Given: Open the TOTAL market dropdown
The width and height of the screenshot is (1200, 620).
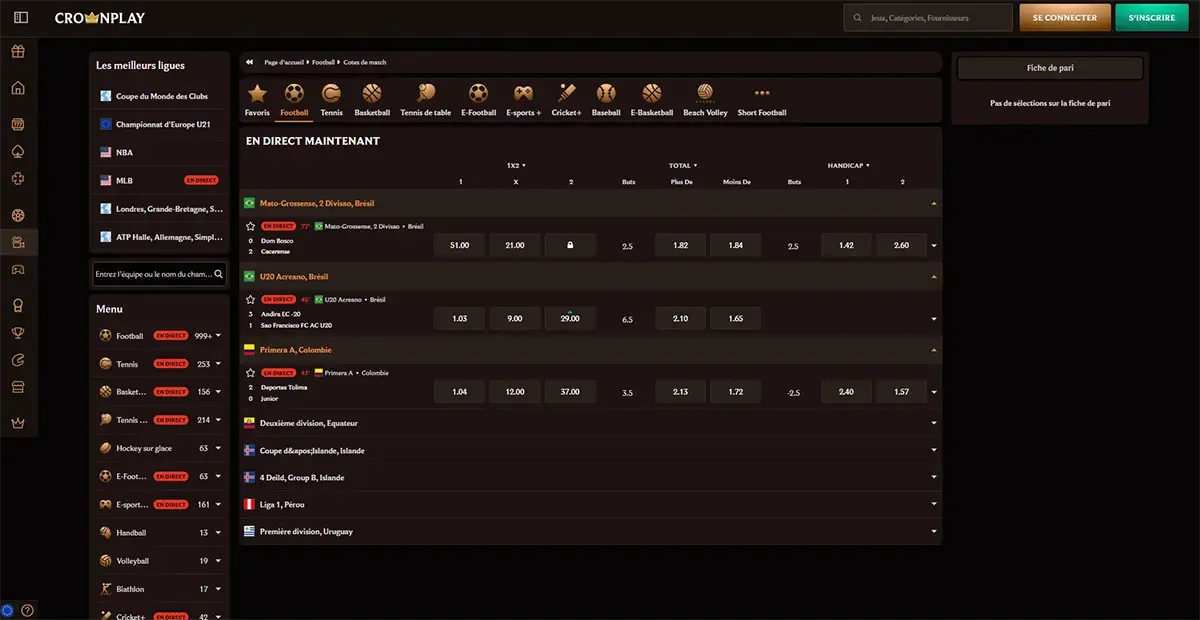Looking at the screenshot, I should [x=683, y=165].
